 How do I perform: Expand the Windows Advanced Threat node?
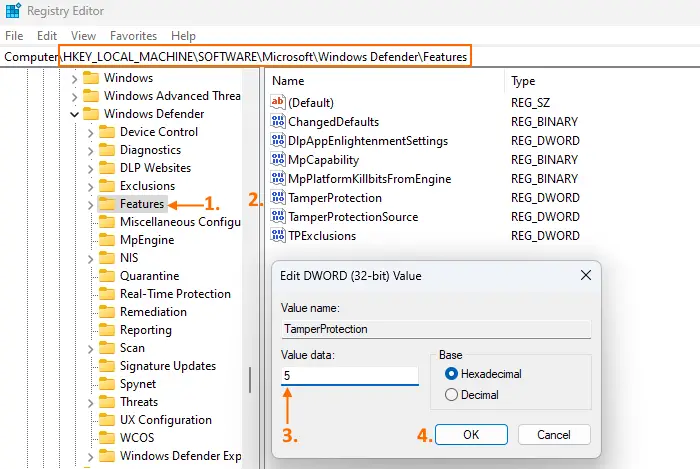pos(75,97)
